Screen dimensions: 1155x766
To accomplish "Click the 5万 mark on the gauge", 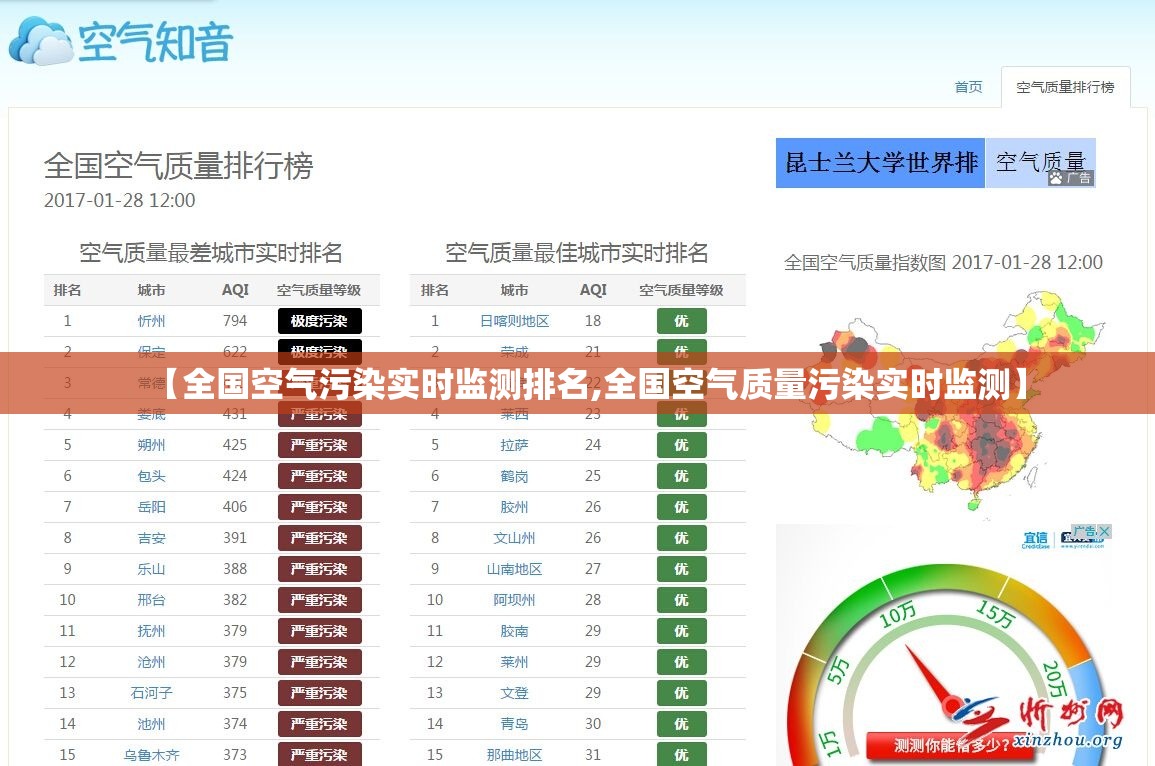I will click(838, 671).
